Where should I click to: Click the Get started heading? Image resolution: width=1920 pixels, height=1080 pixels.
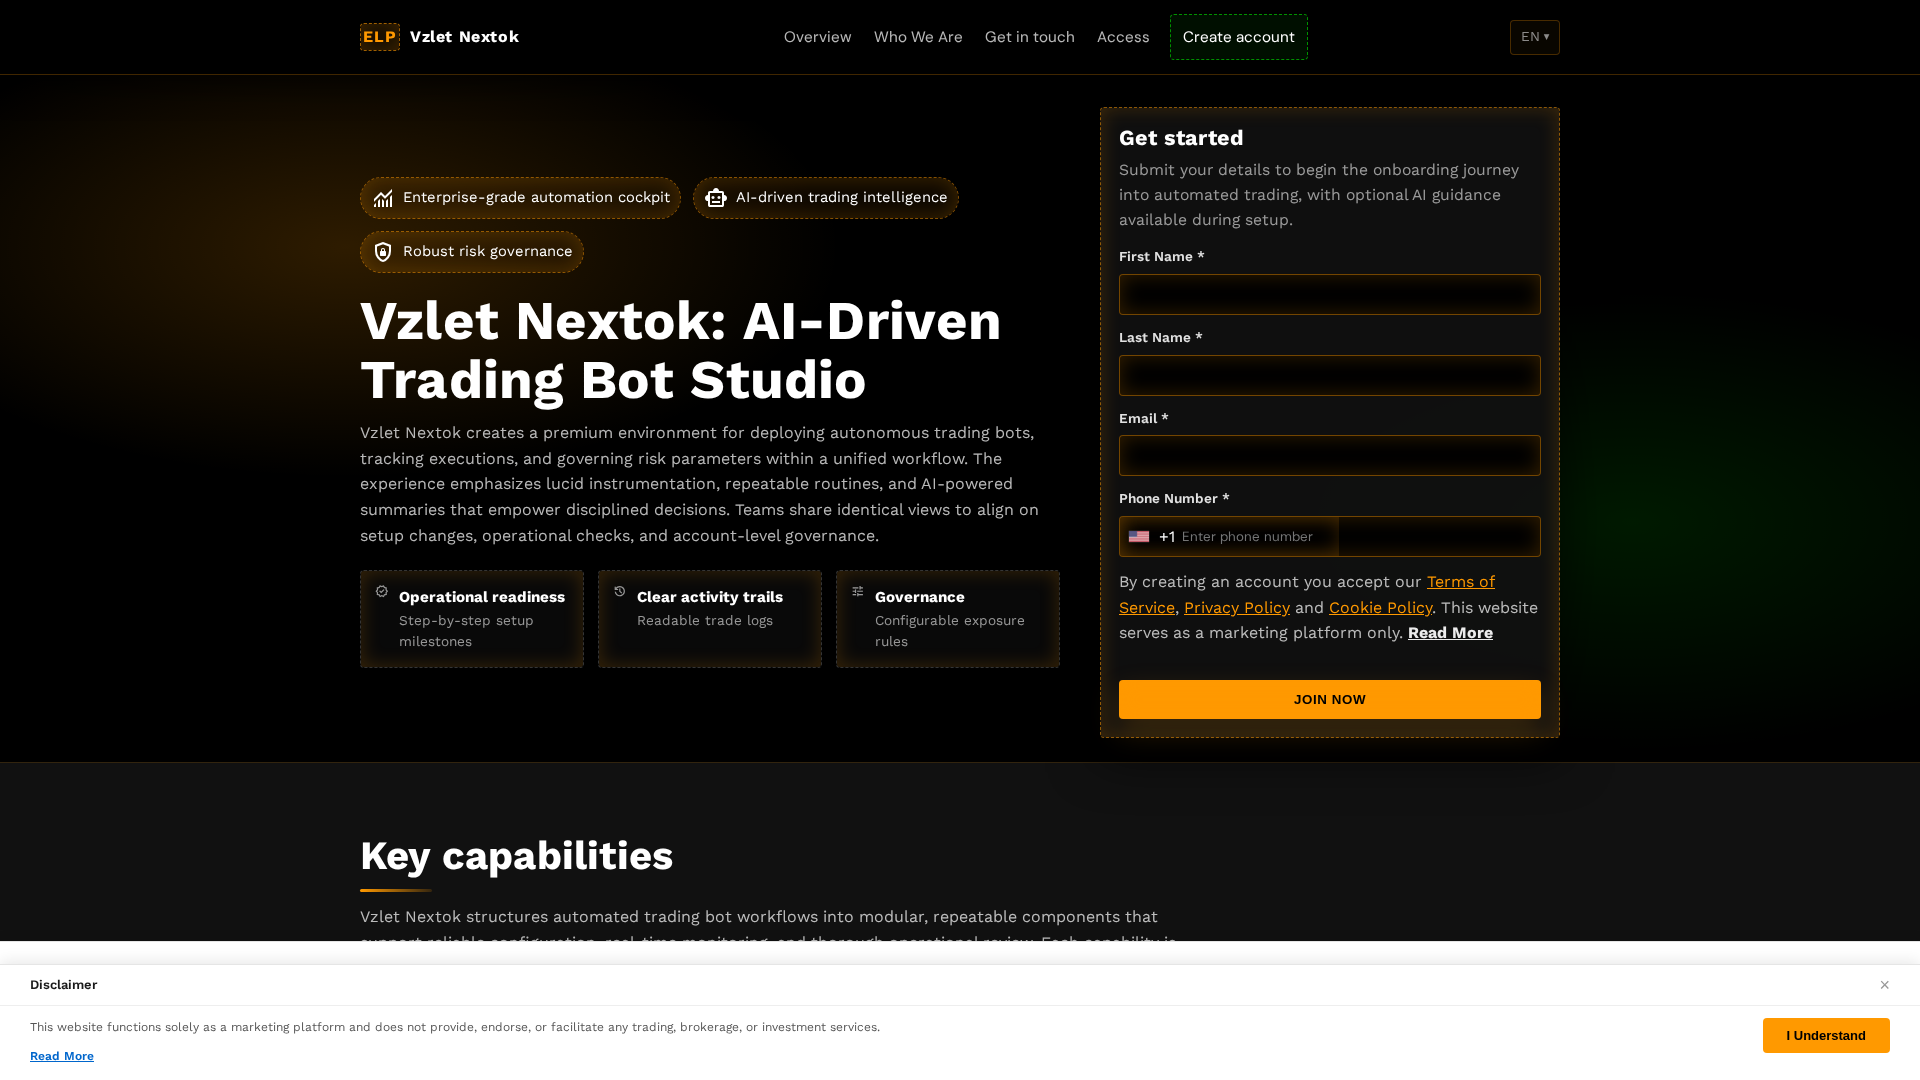[1181, 138]
